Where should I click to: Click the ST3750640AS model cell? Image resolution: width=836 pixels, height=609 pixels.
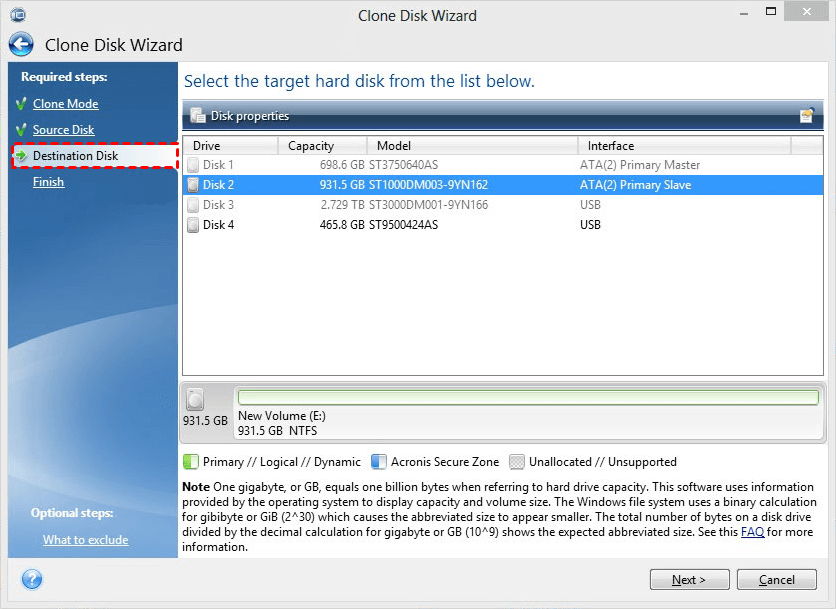pyautogui.click(x=404, y=165)
